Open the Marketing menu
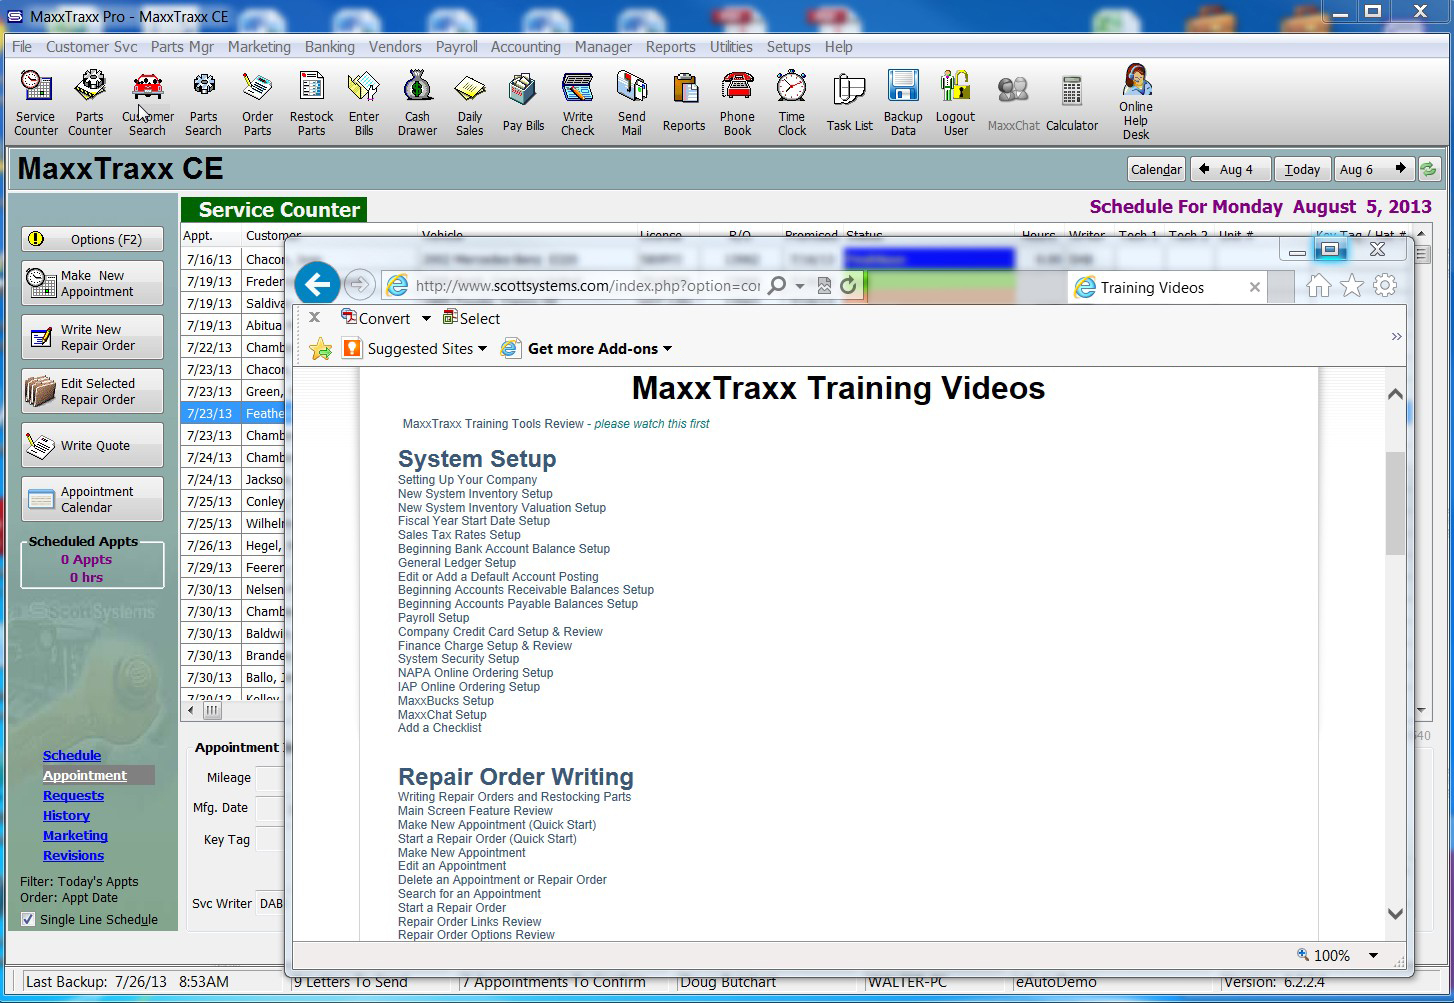Screen dimensions: 1454x1003 259,47
